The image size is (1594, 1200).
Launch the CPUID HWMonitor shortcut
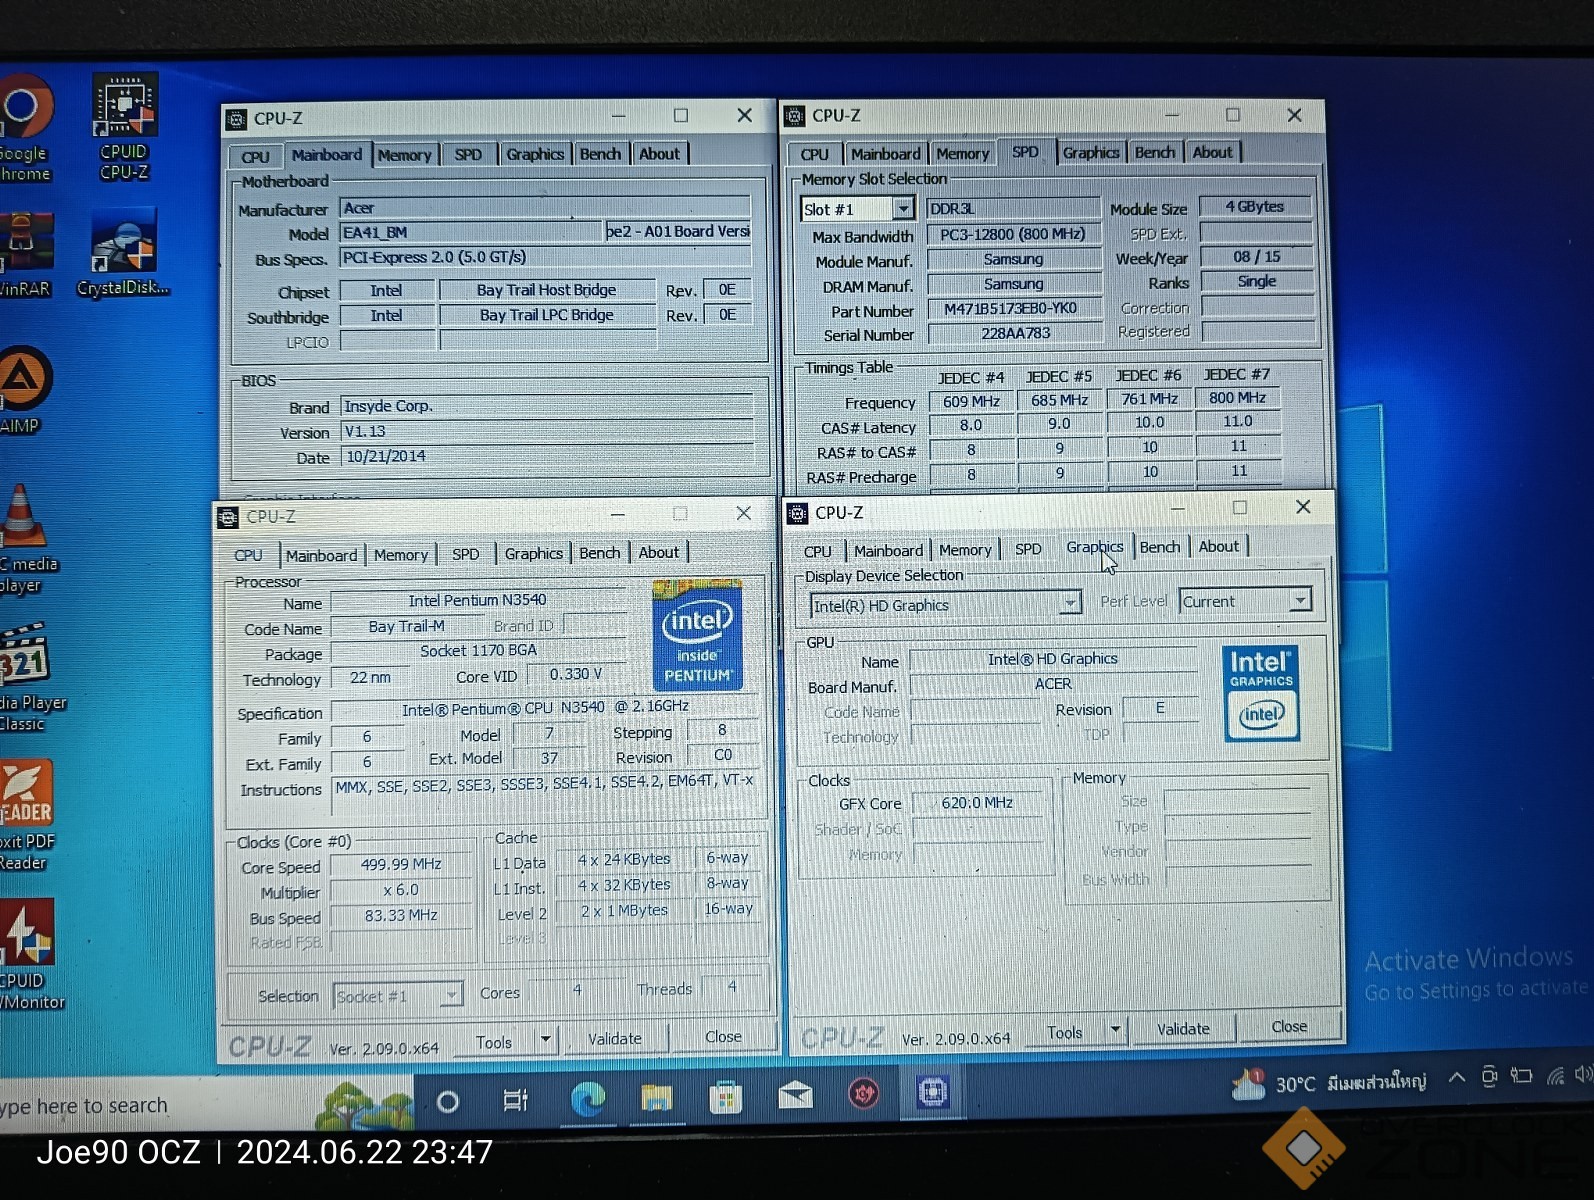[x=30, y=955]
